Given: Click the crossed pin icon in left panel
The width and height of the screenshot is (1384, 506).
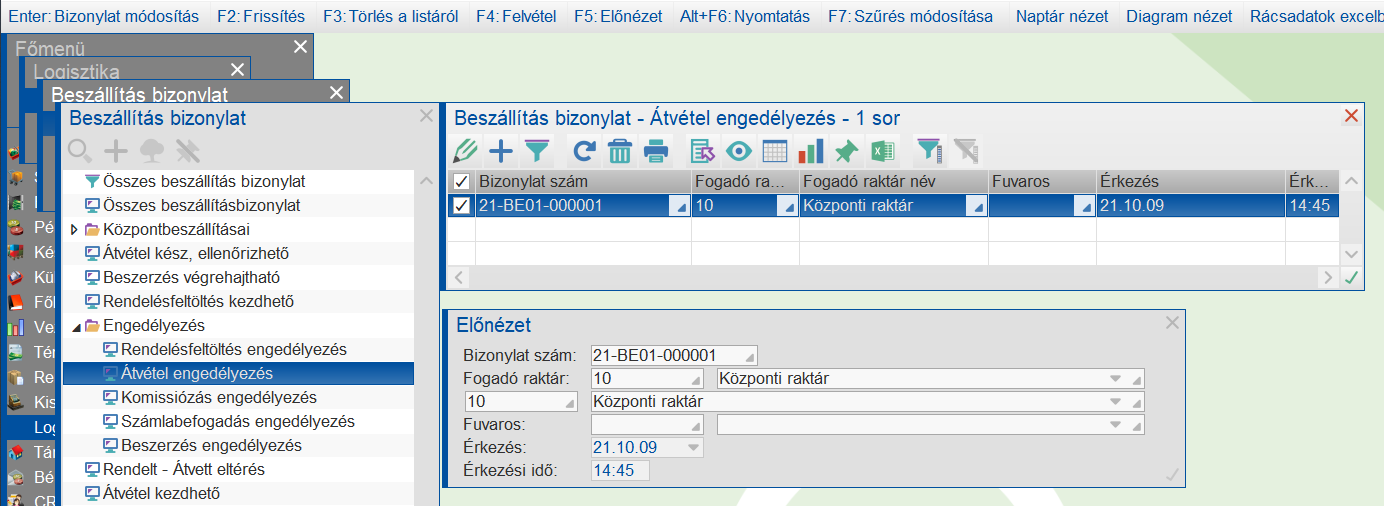Looking at the screenshot, I should tap(188, 151).
